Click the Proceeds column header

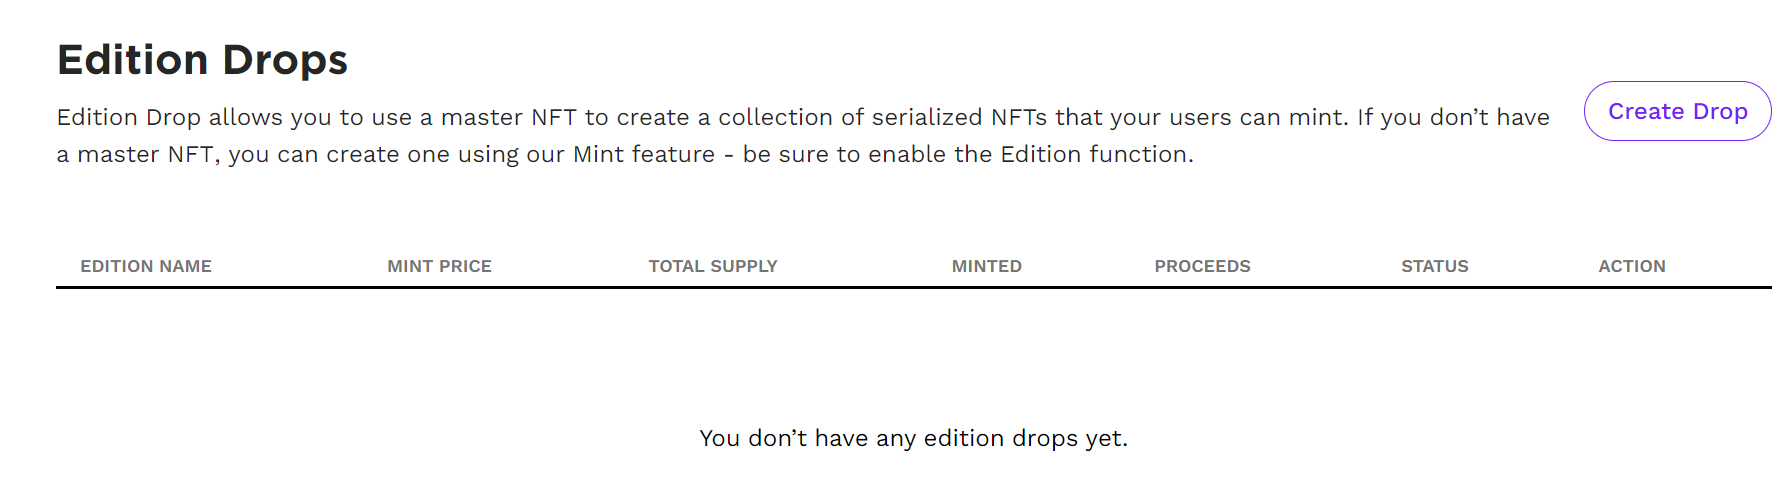click(x=1202, y=266)
